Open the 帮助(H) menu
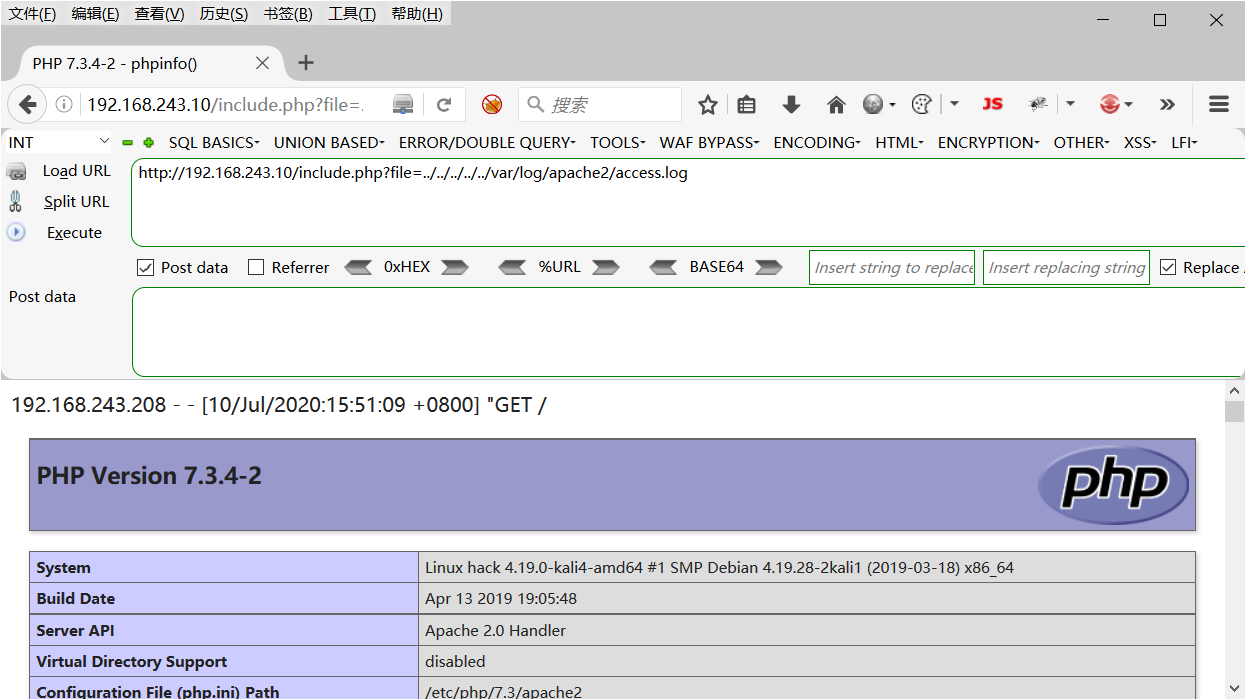1246x700 pixels. (417, 14)
